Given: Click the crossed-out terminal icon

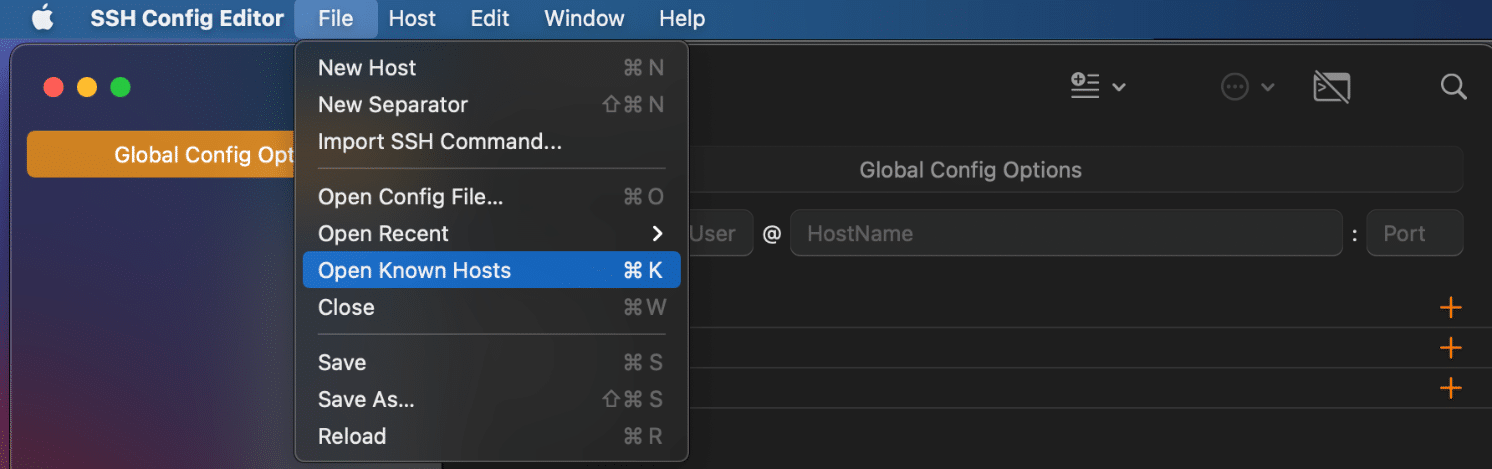Looking at the screenshot, I should click(x=1331, y=88).
